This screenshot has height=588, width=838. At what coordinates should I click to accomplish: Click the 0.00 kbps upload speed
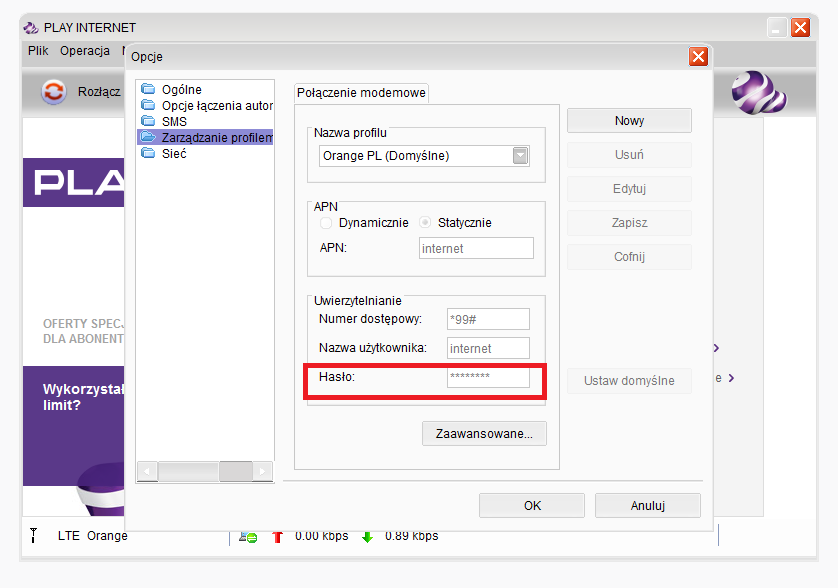coord(322,536)
